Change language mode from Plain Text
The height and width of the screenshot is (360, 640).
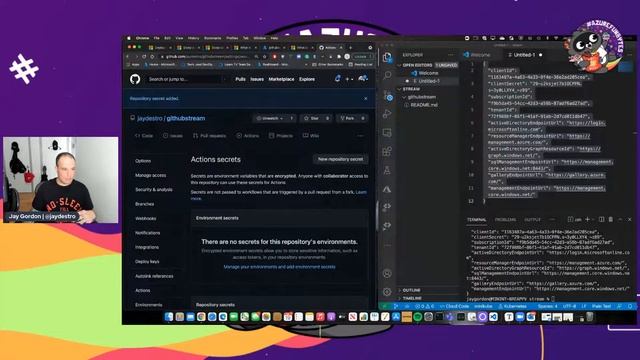(x=601, y=306)
